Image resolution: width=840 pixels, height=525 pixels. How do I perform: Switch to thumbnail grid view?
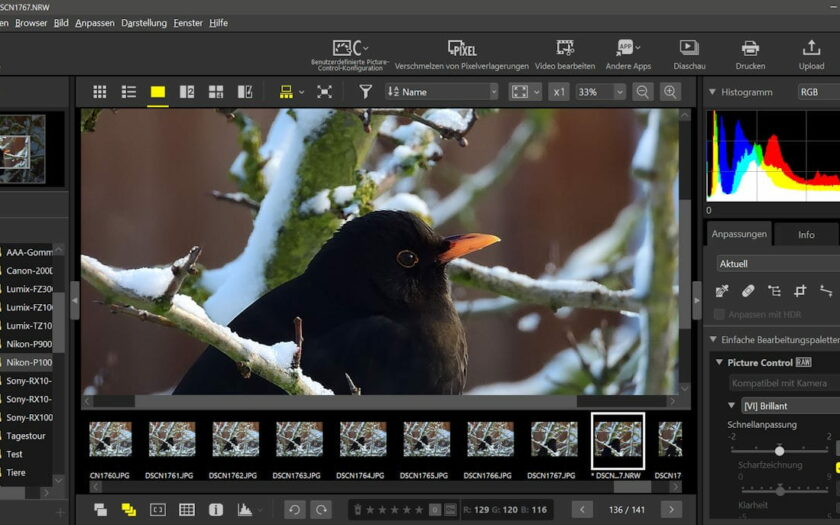pyautogui.click(x=100, y=92)
